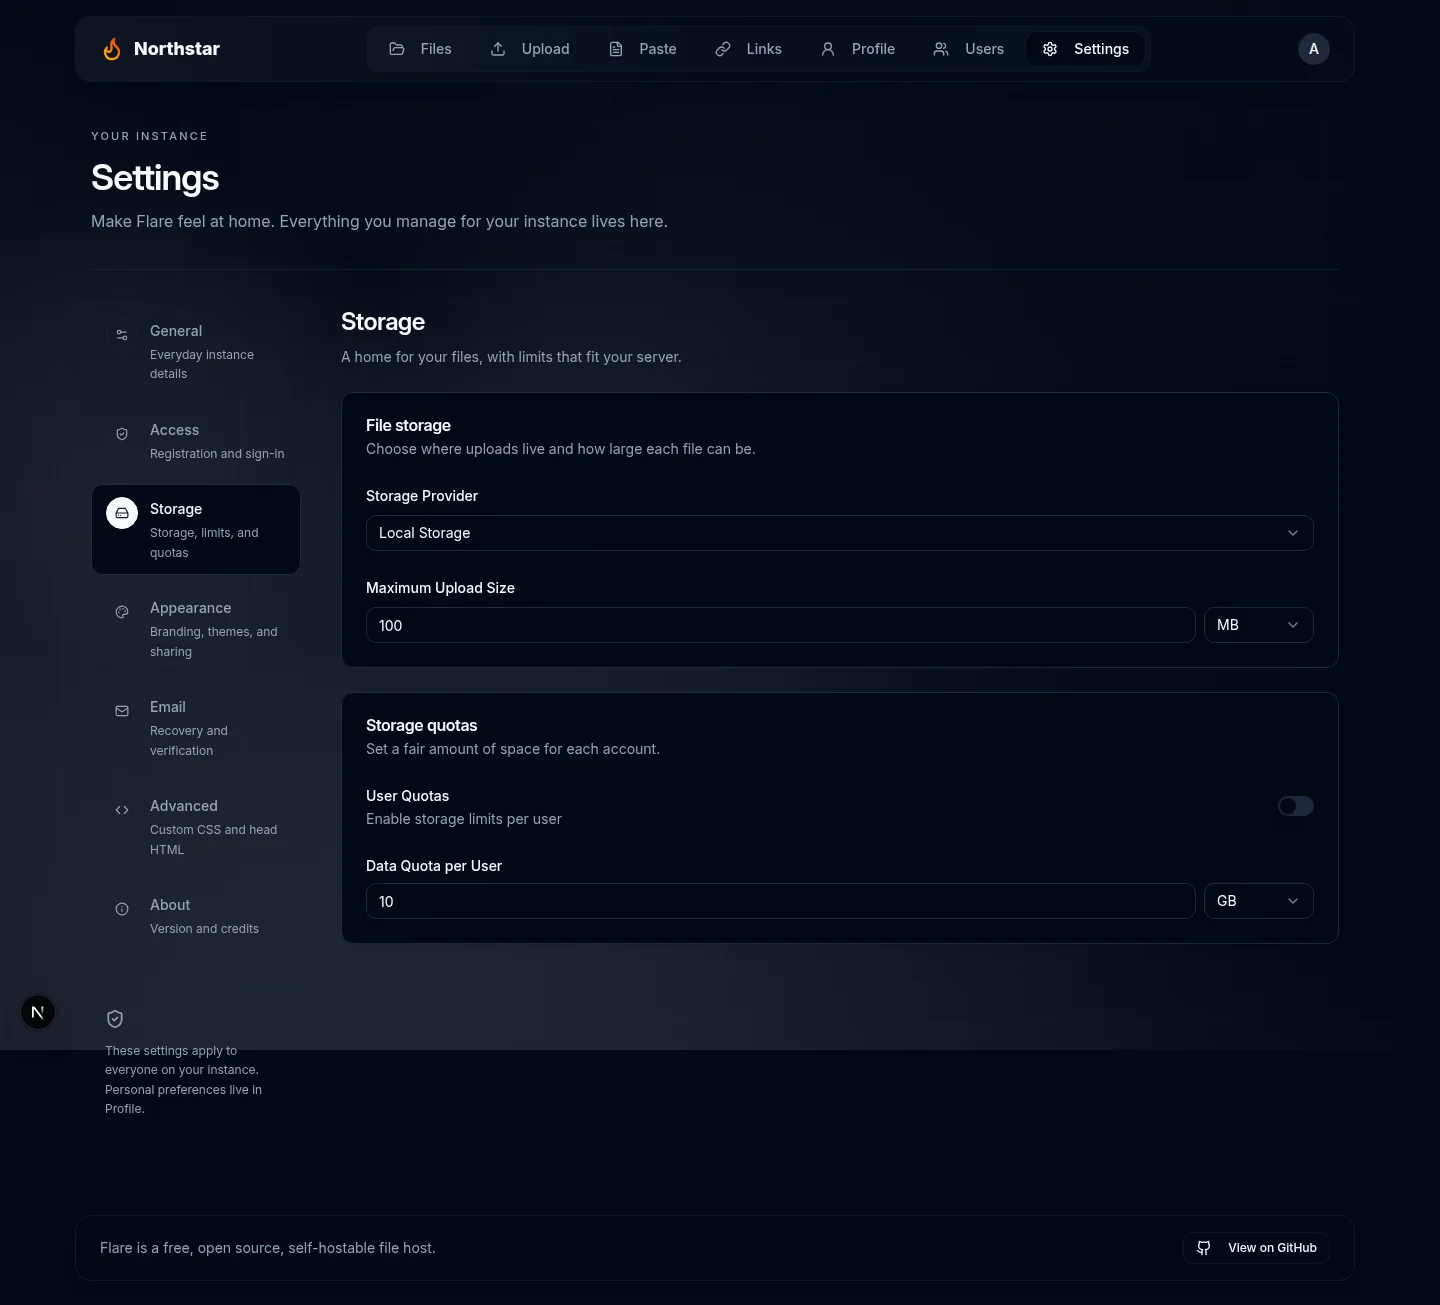Open Advanced settings section
The height and width of the screenshot is (1305, 1440).
pyautogui.click(x=196, y=827)
